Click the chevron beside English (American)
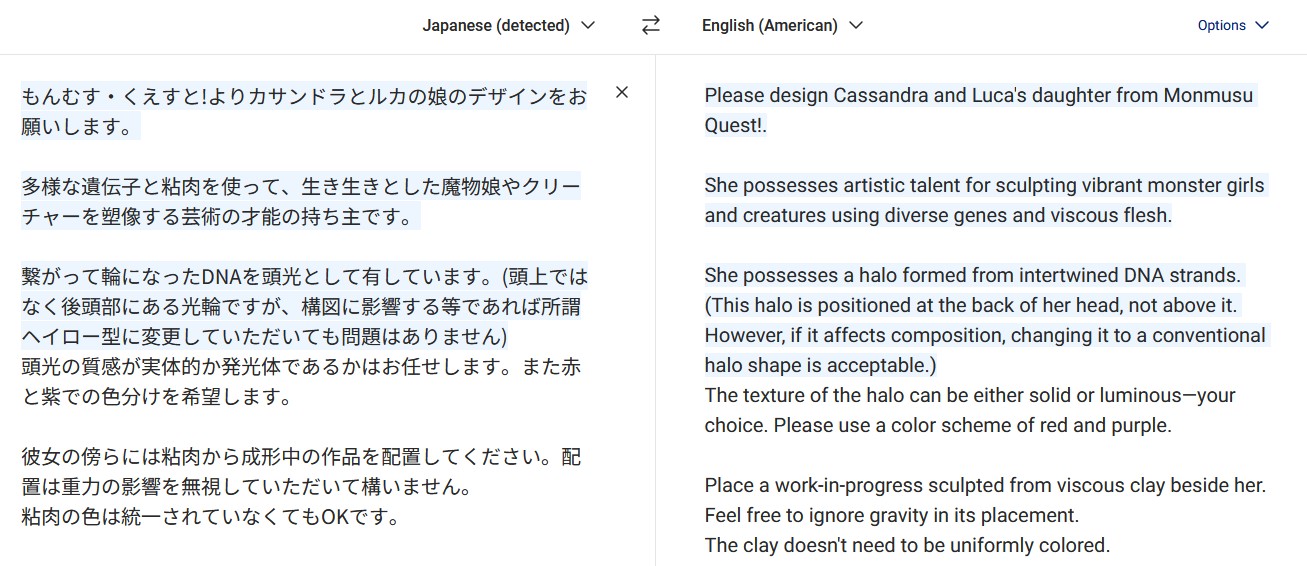 click(x=855, y=26)
